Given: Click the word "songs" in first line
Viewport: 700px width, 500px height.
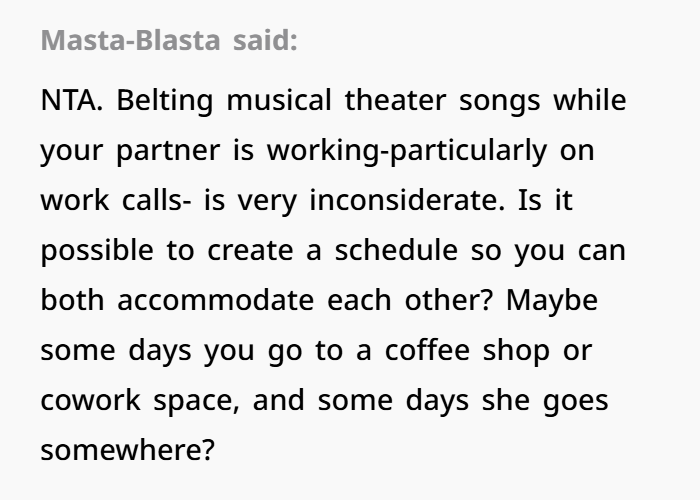Looking at the screenshot, I should click(500, 101).
